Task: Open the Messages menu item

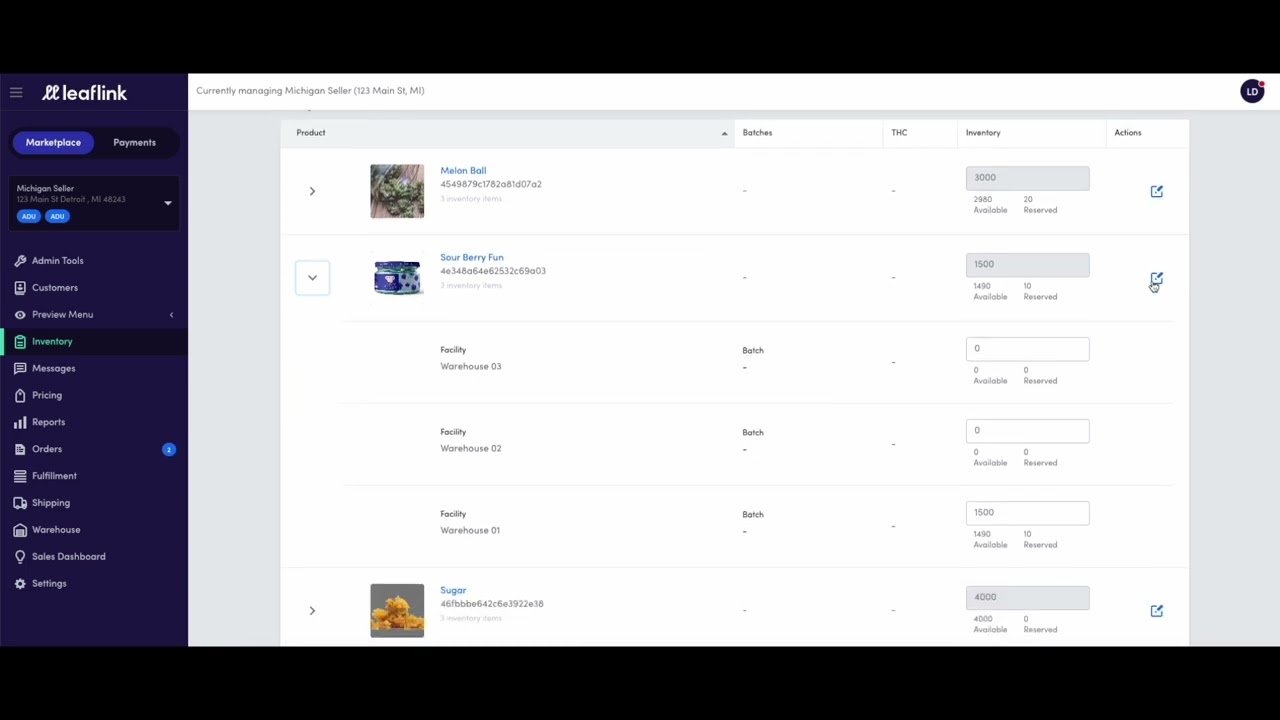Action: pos(54,369)
